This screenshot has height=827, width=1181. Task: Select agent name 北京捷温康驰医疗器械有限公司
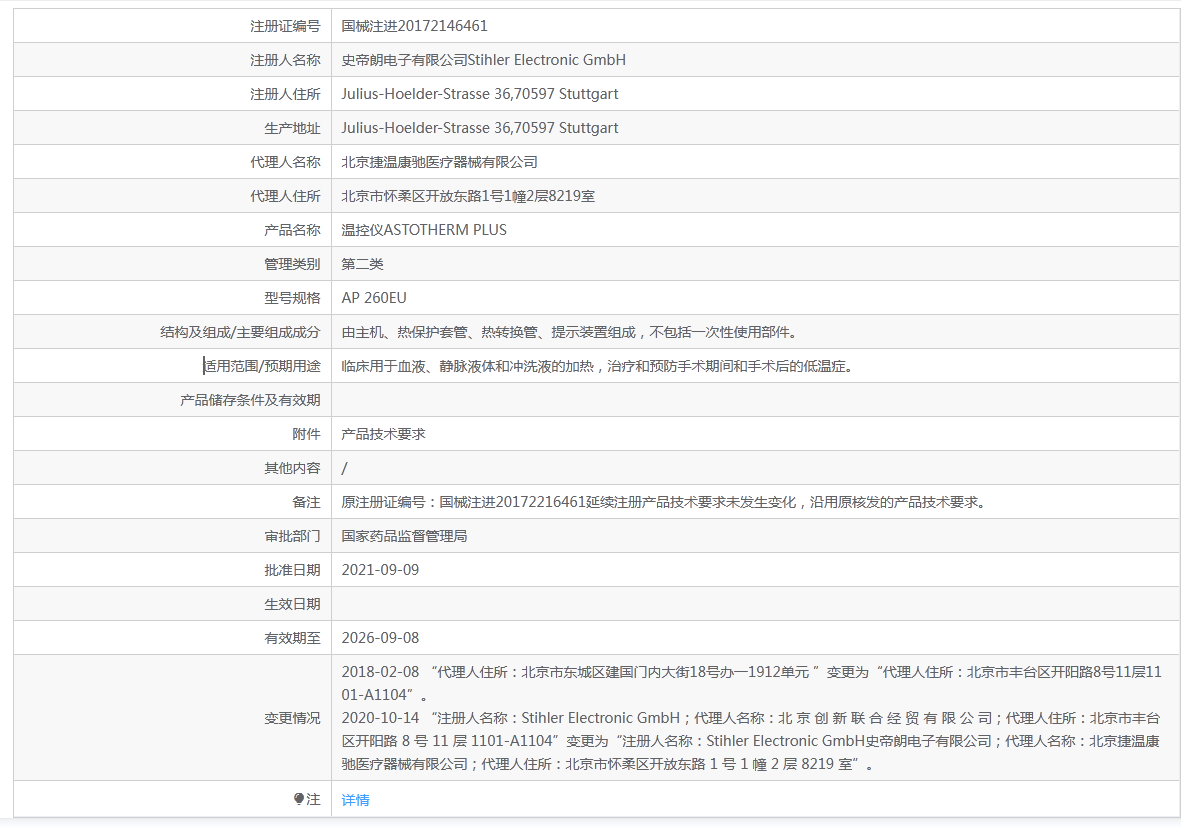point(439,162)
